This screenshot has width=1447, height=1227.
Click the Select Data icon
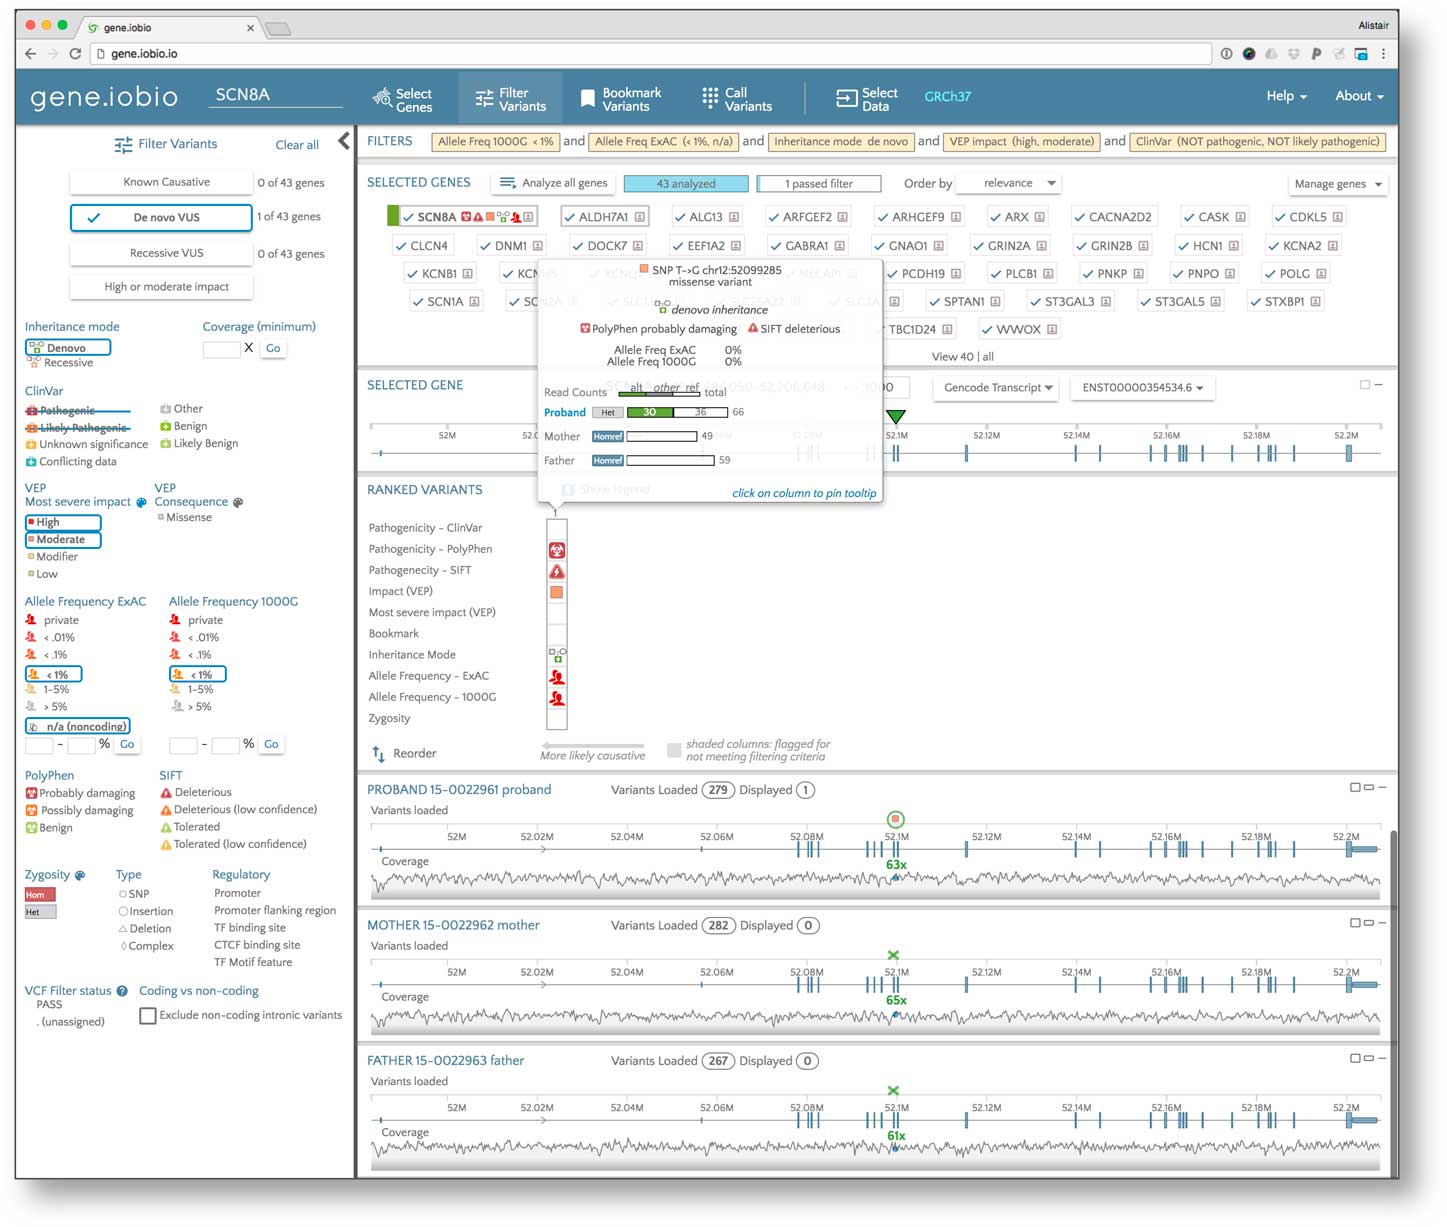pyautogui.click(x=846, y=98)
